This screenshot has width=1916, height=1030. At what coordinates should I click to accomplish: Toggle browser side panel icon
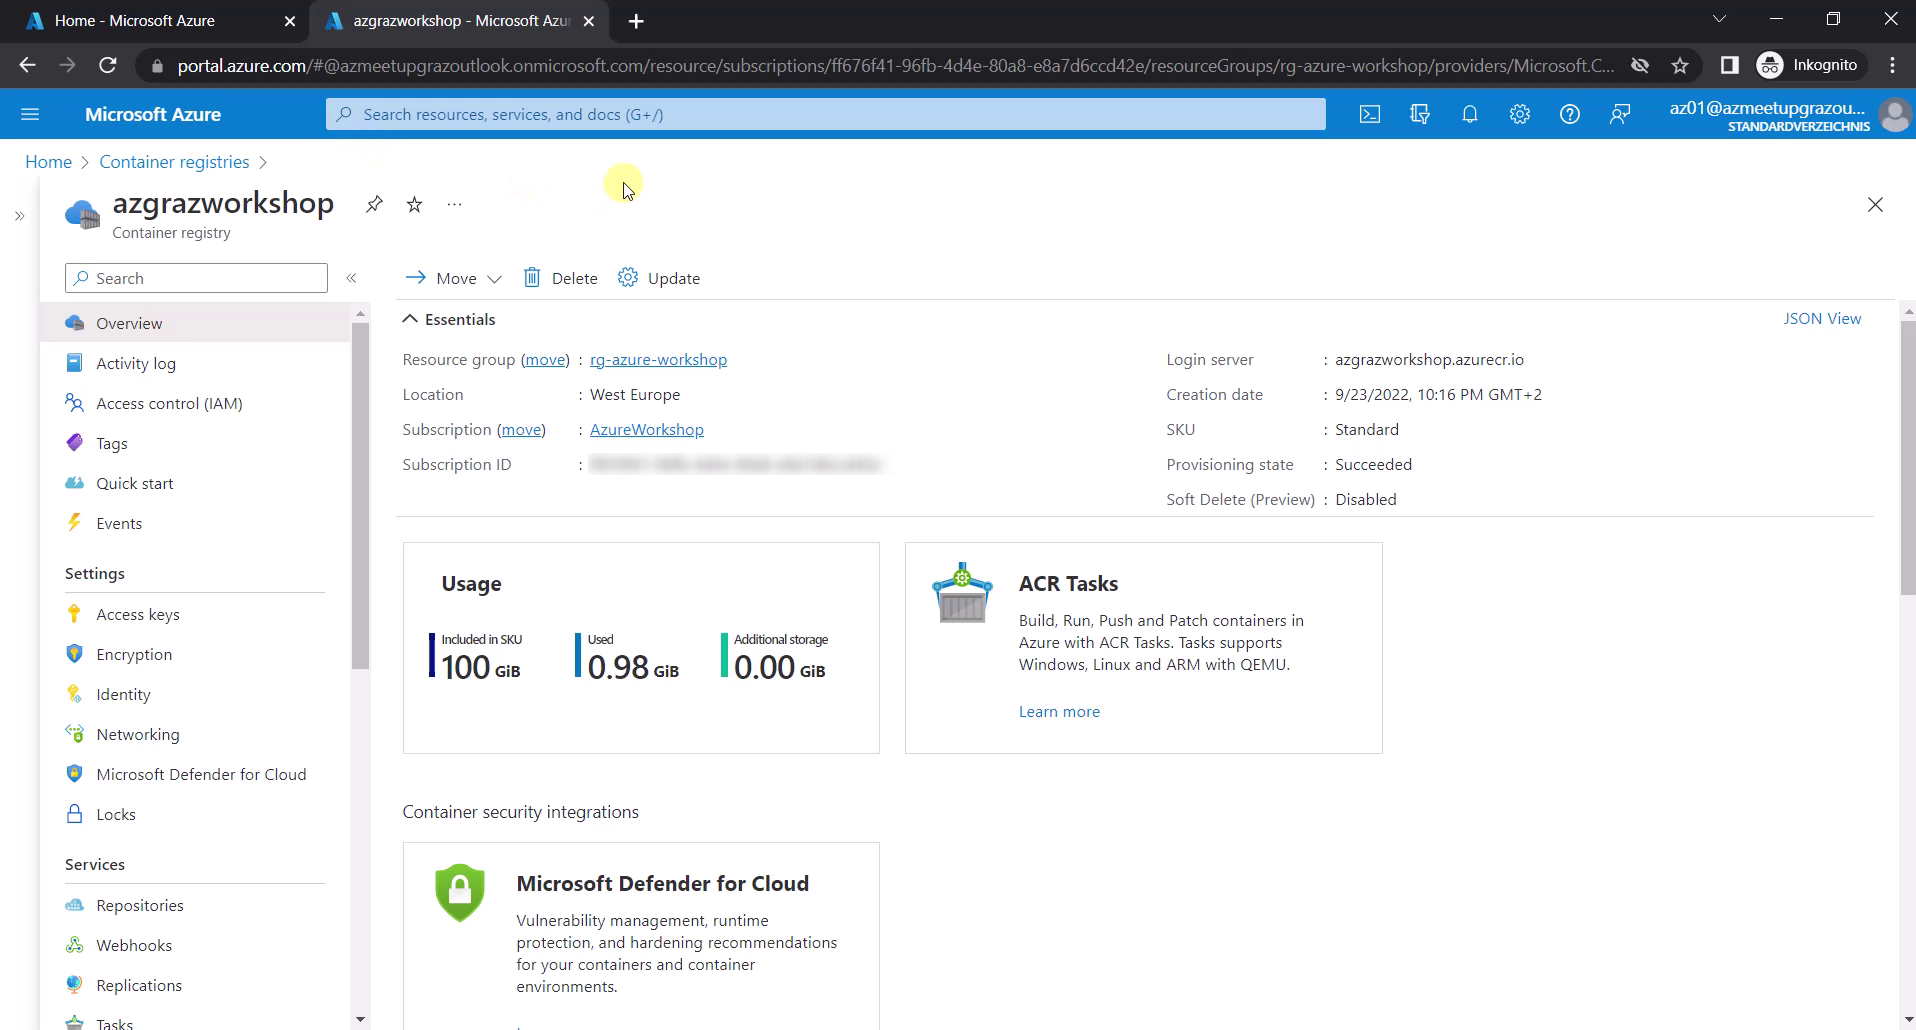coord(1729,65)
